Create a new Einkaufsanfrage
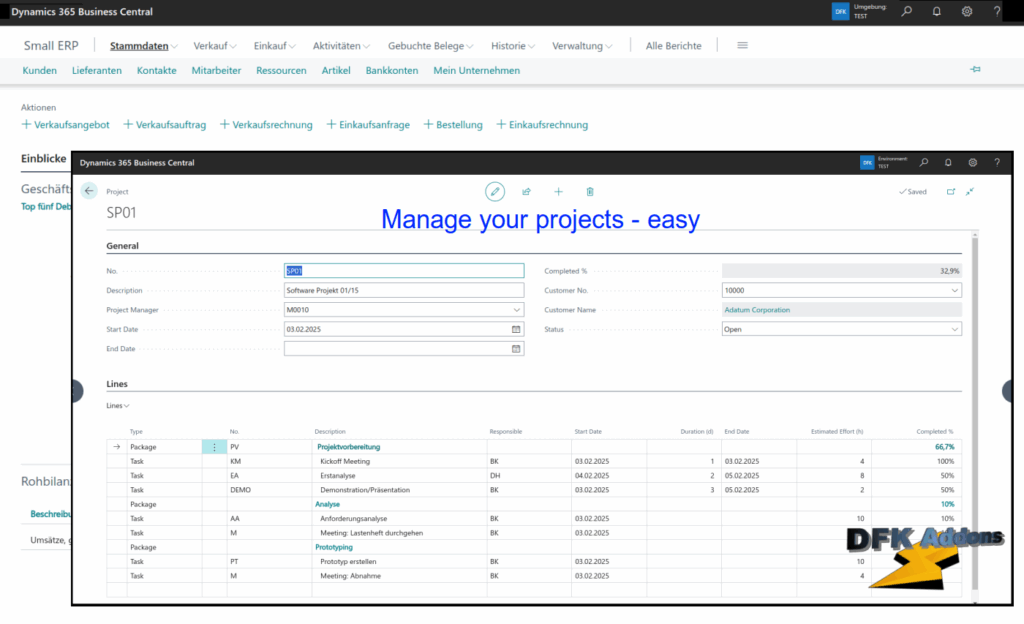 [368, 124]
